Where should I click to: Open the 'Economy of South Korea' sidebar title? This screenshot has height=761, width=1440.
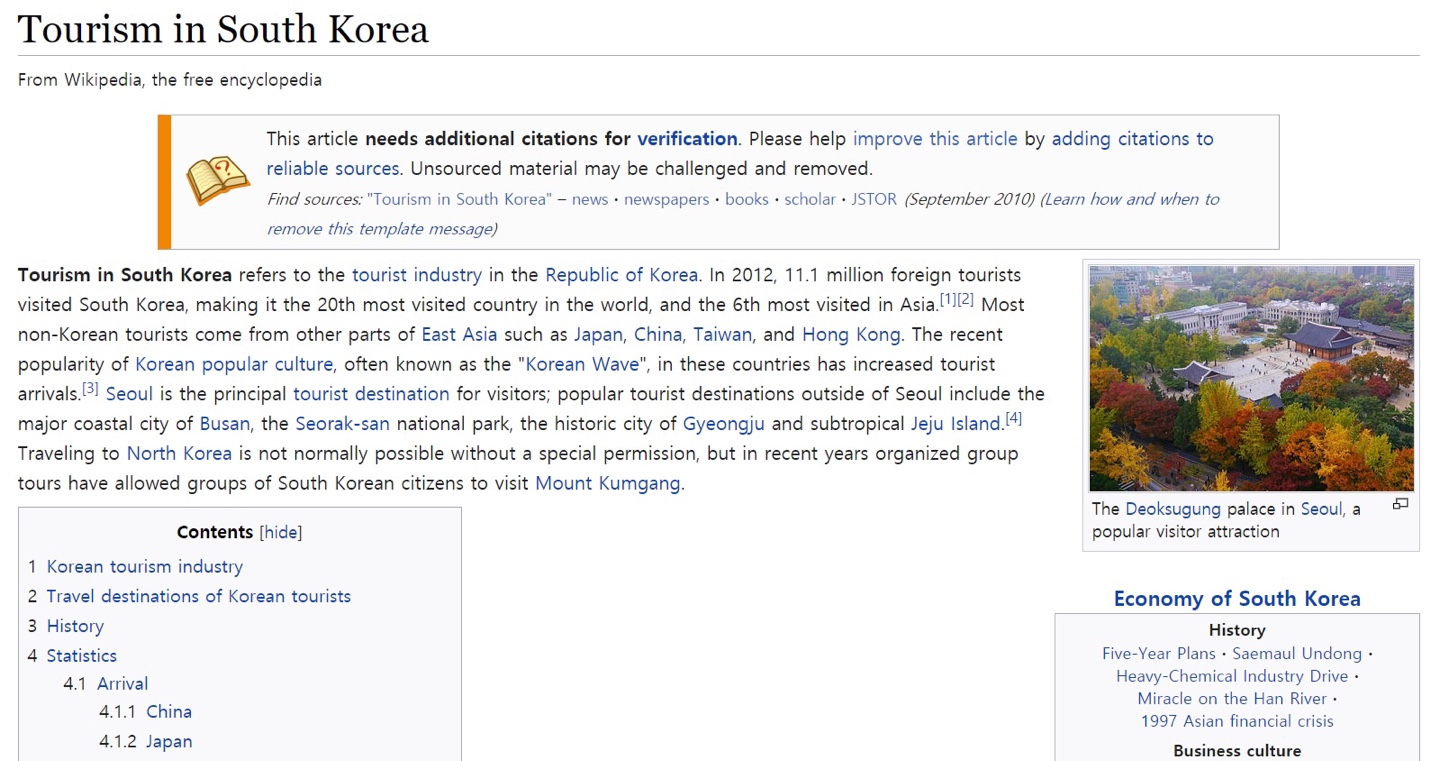[1237, 599]
